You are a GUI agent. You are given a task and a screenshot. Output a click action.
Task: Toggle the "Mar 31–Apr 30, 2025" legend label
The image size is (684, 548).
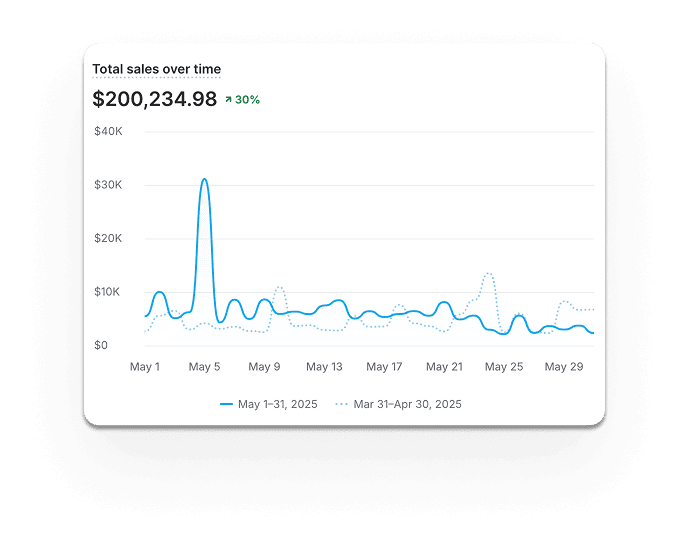coord(408,404)
